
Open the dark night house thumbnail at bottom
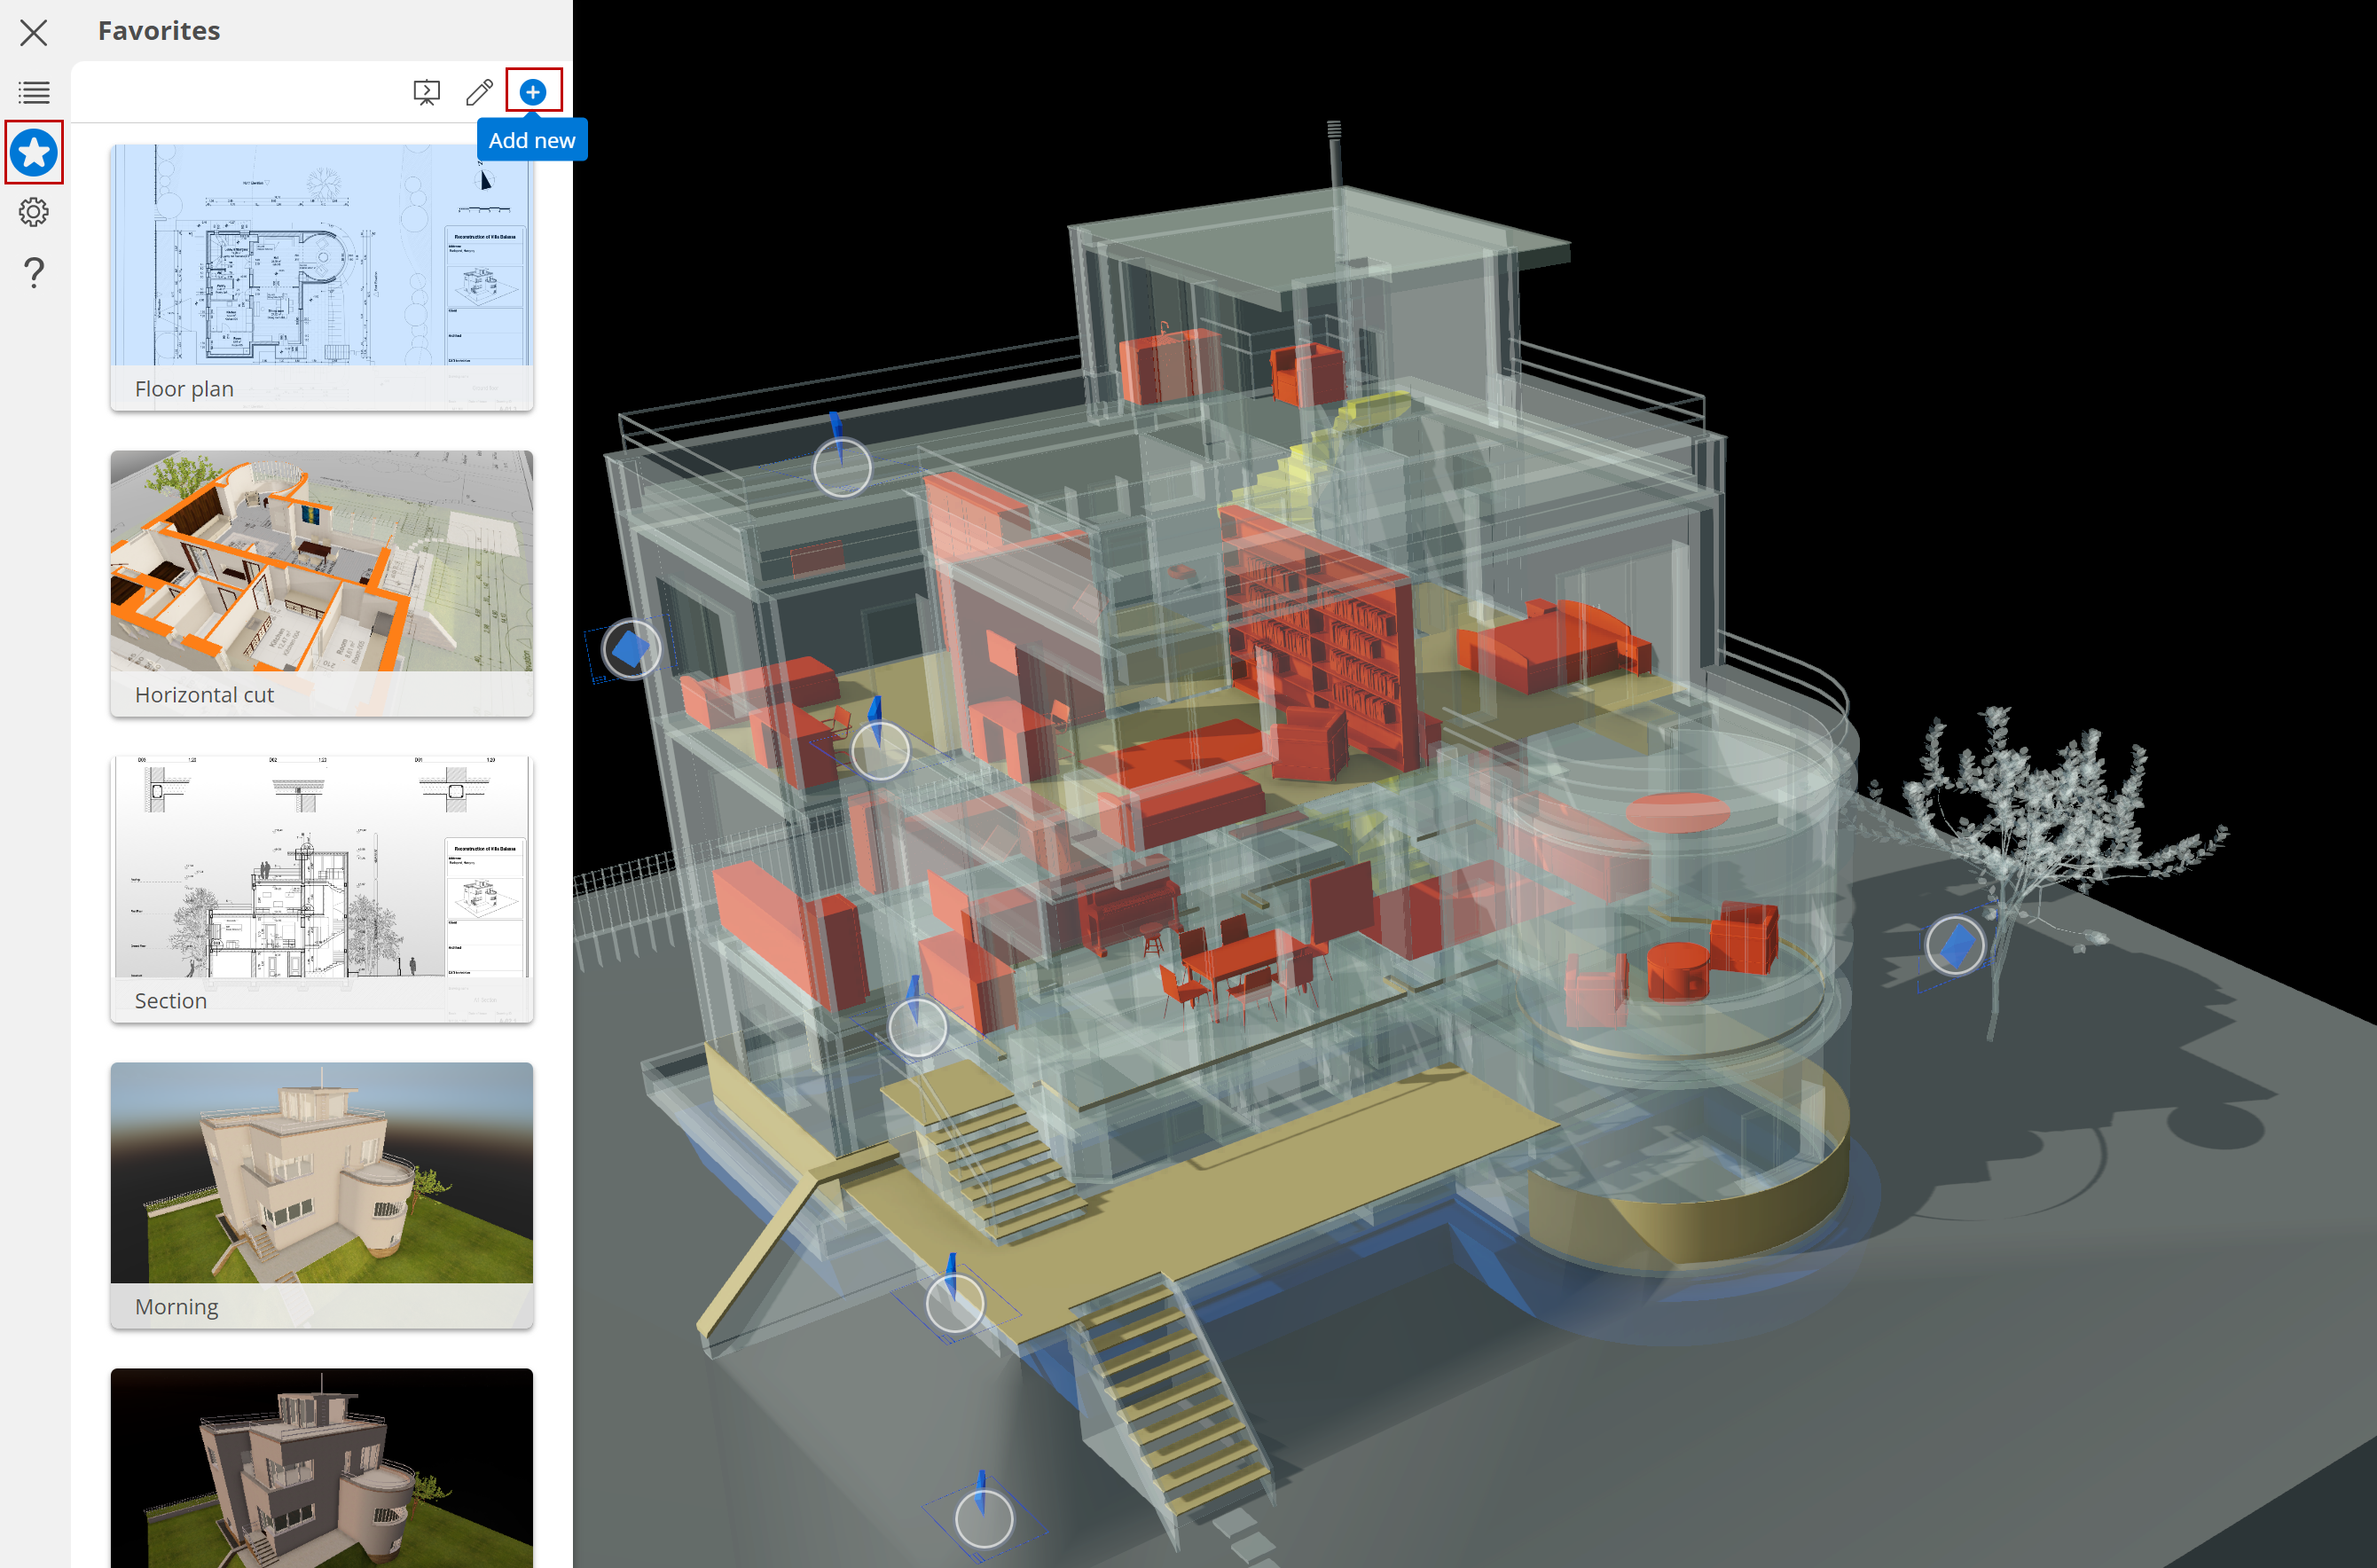321,1467
